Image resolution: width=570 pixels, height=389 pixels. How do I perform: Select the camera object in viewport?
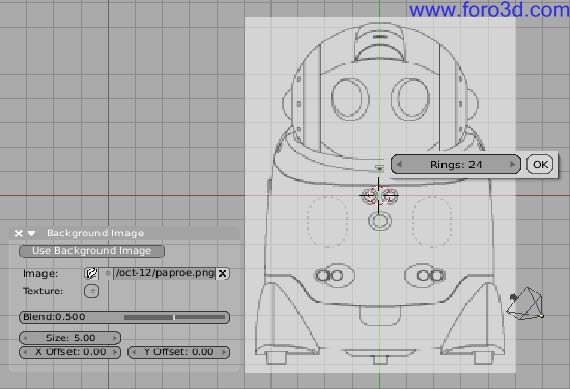coord(526,304)
